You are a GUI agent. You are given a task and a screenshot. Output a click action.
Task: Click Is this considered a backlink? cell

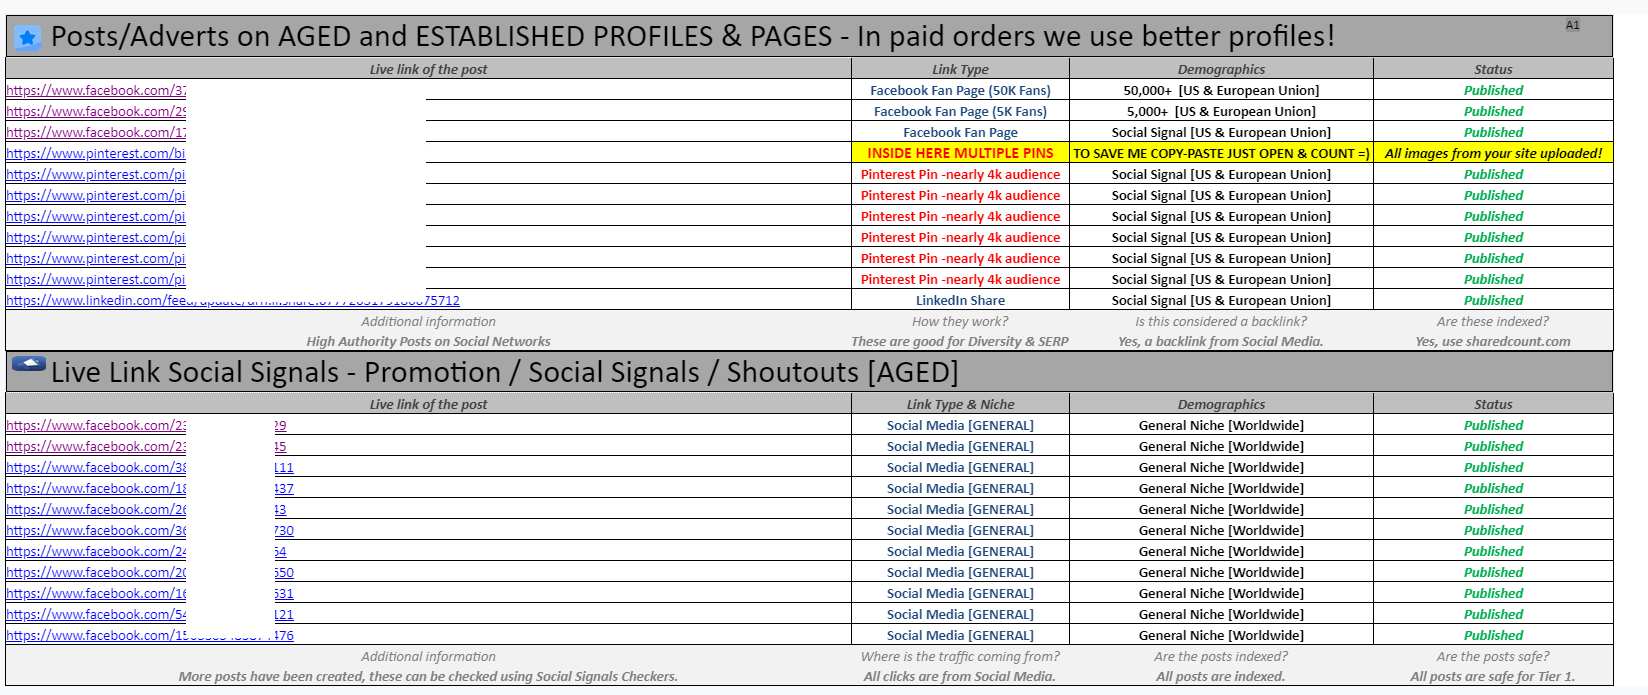[1221, 321]
